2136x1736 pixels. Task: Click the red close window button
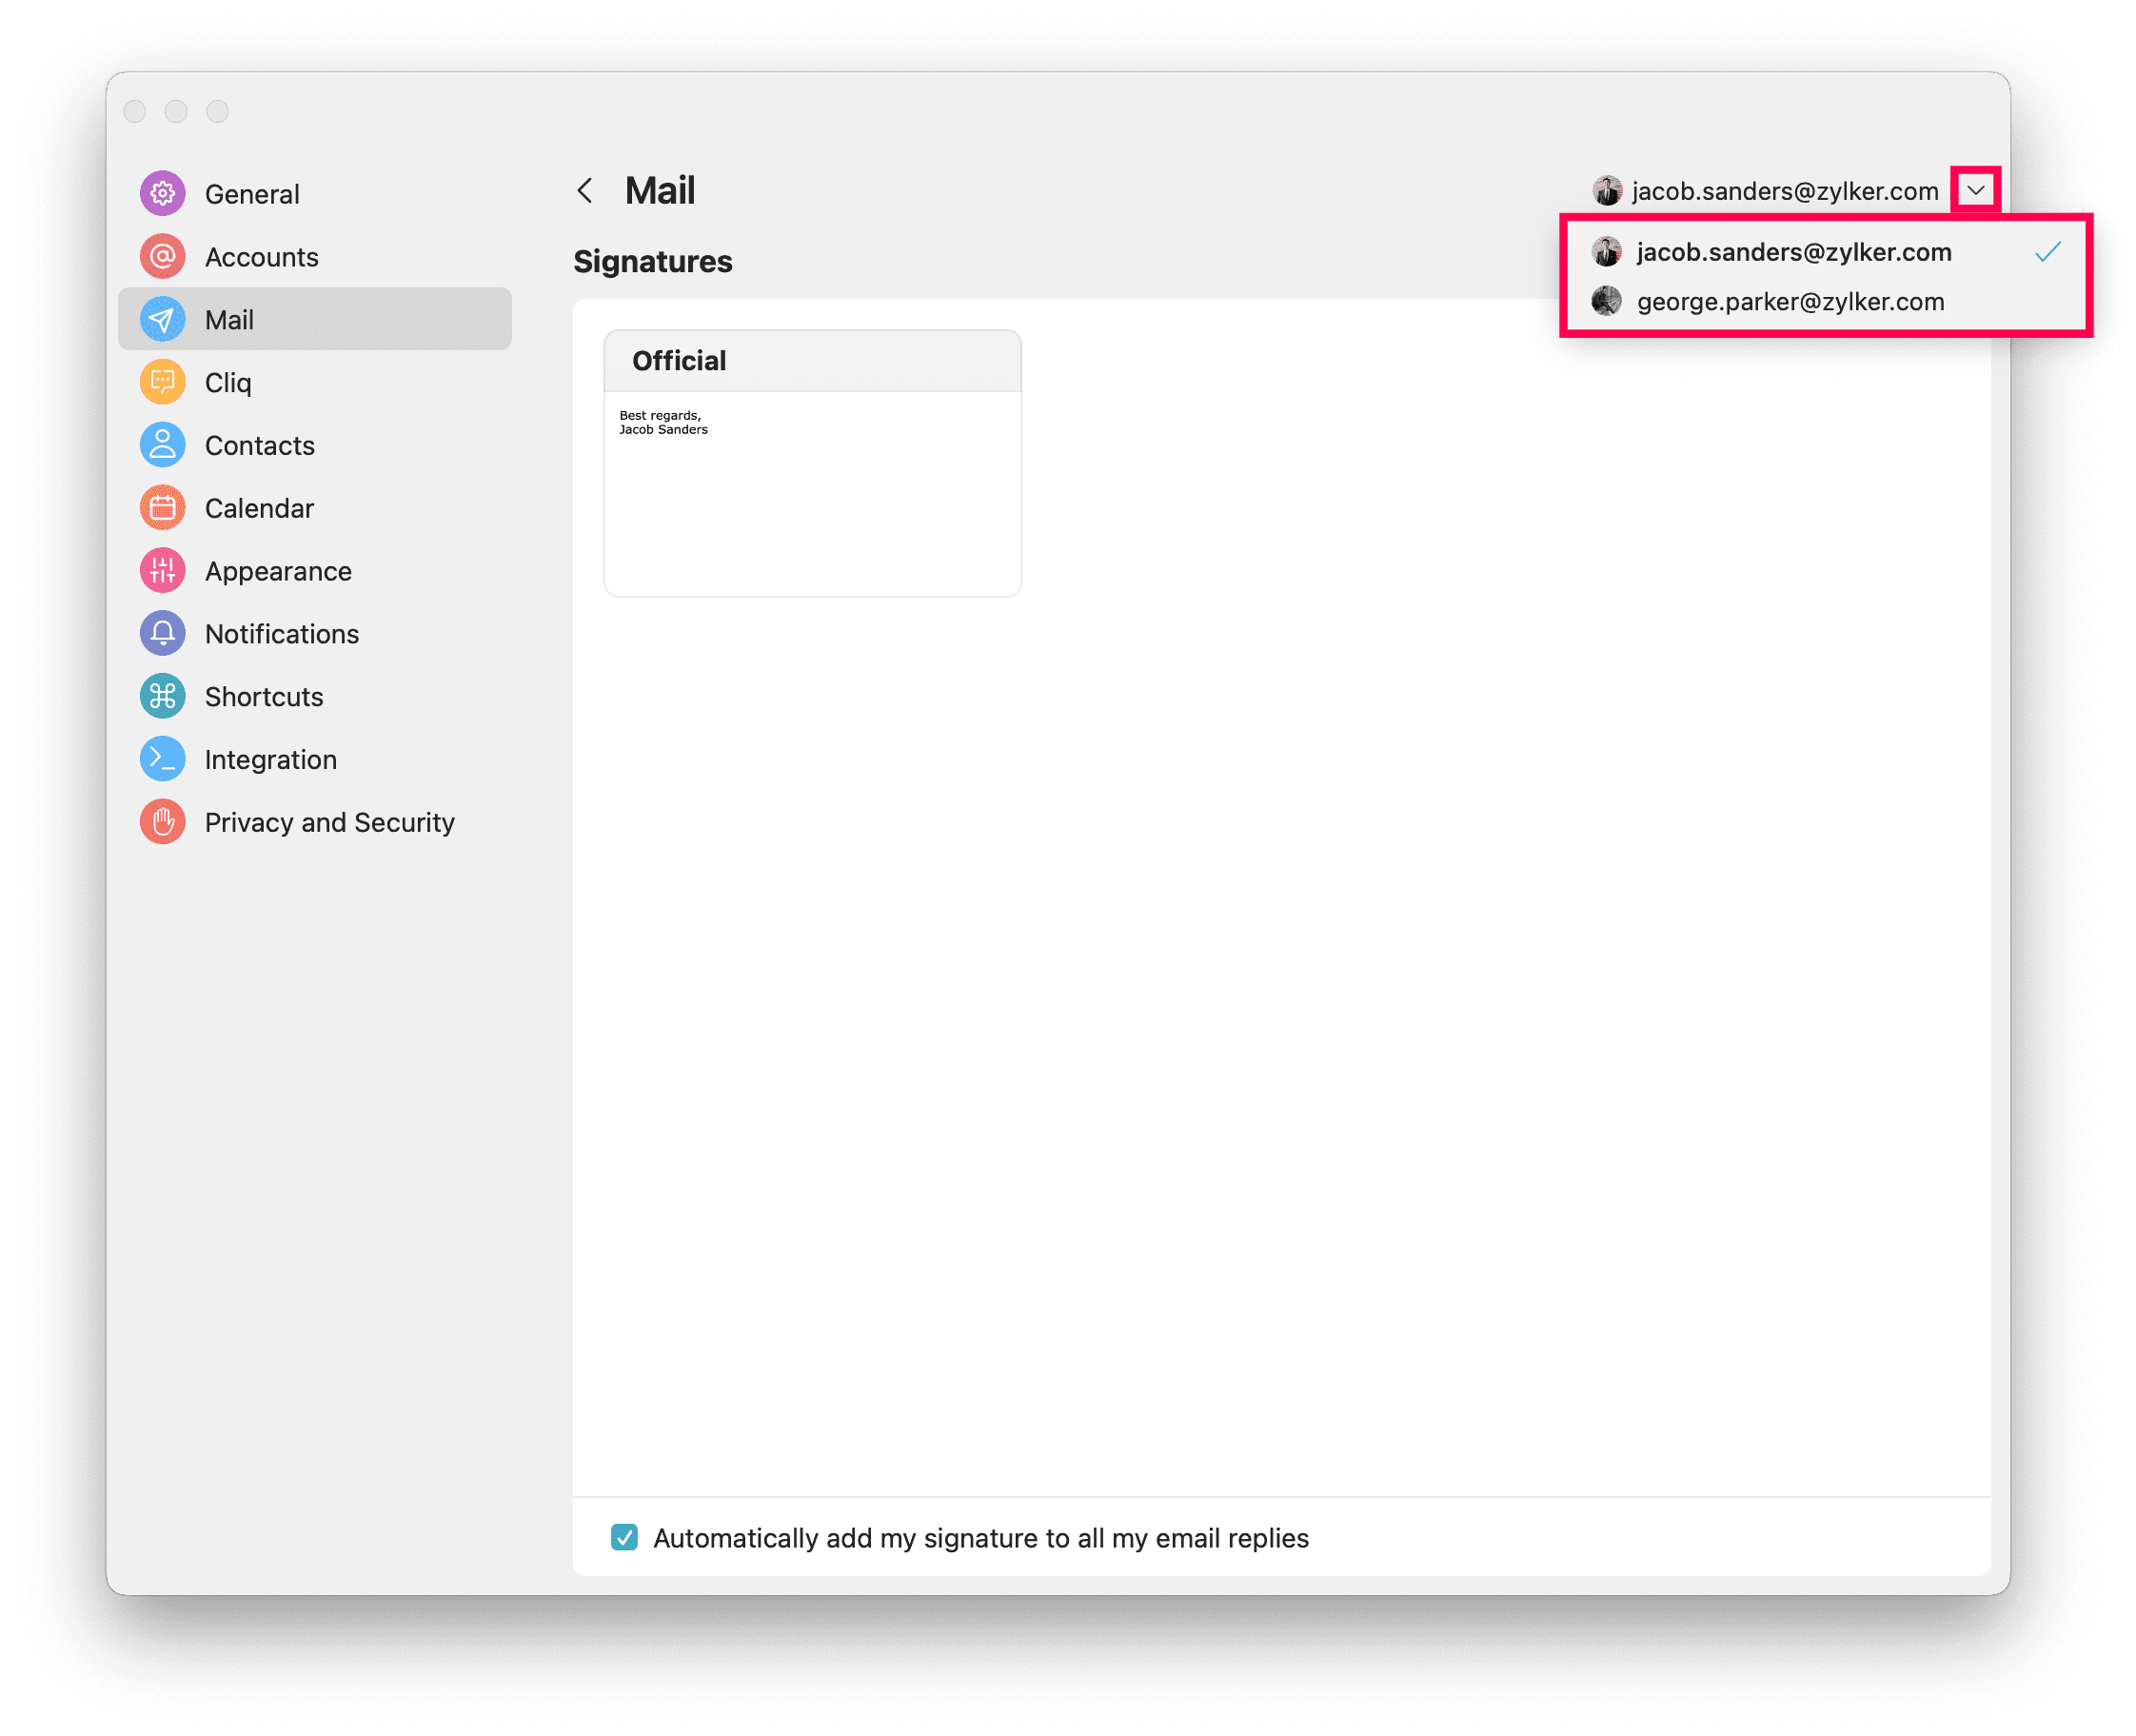(135, 111)
